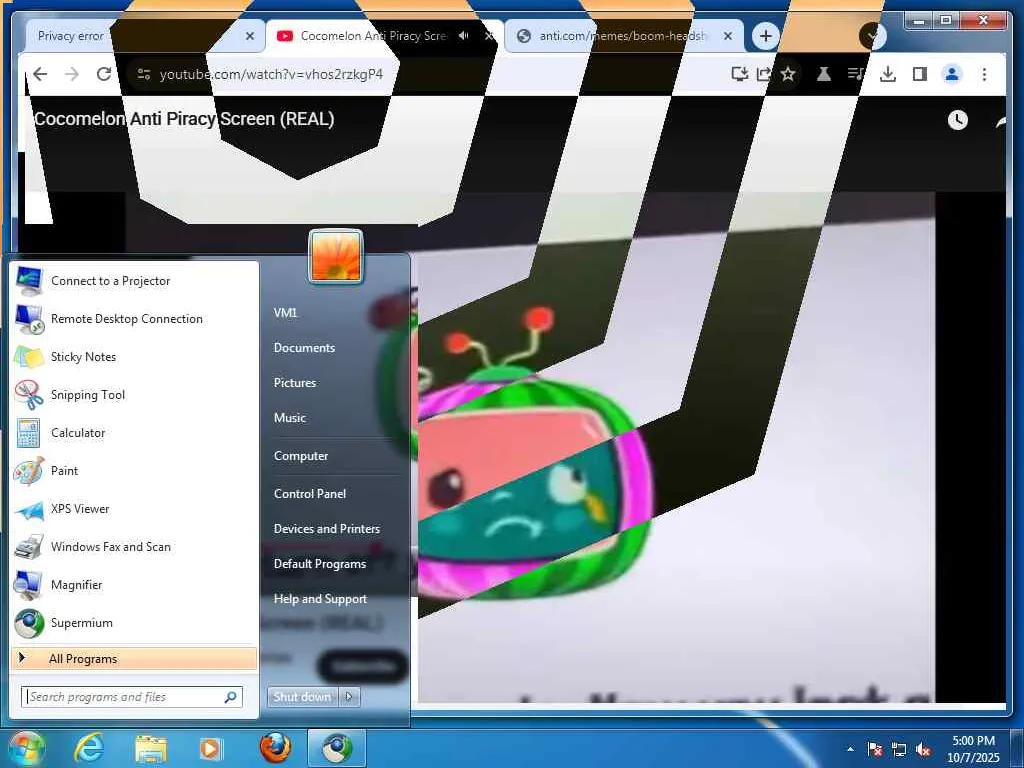
Task: Open Control Panel
Action: pos(310,494)
